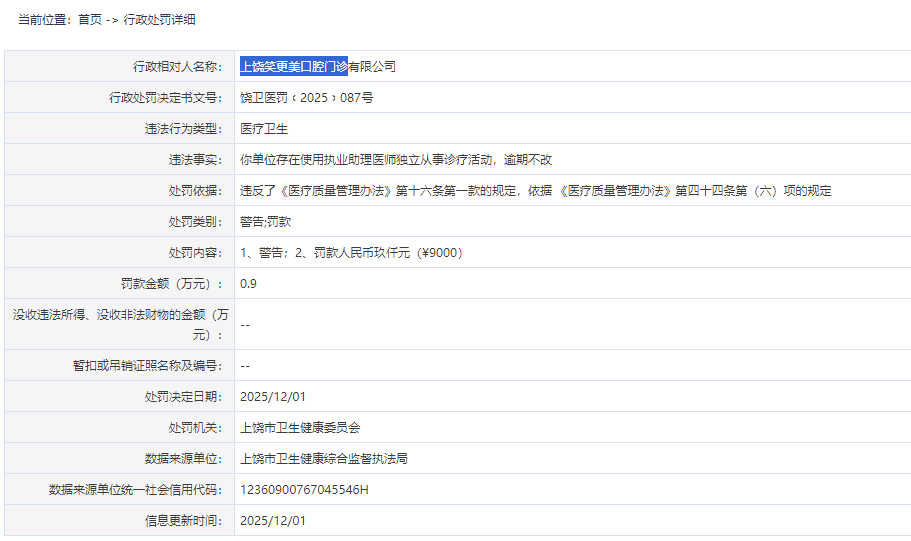Select the source unit 上饶市卫生健康综合监督执法局
Screen dimensions: 911x541
pos(324,458)
